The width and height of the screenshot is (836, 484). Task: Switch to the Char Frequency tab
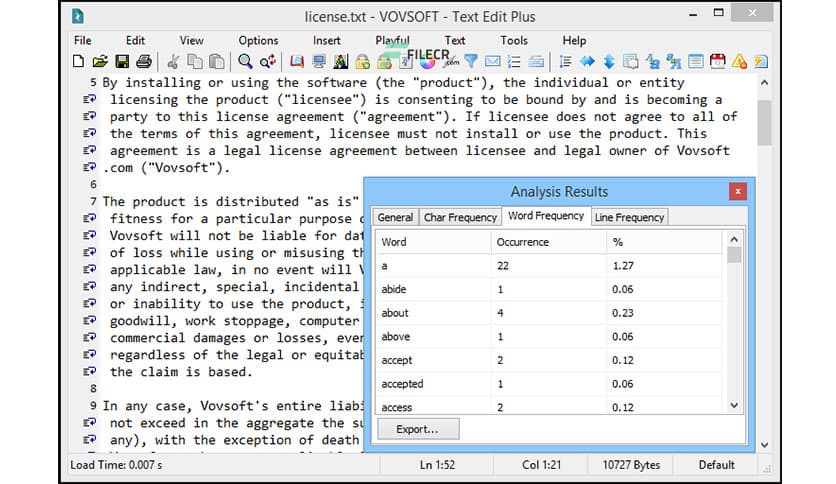point(460,217)
